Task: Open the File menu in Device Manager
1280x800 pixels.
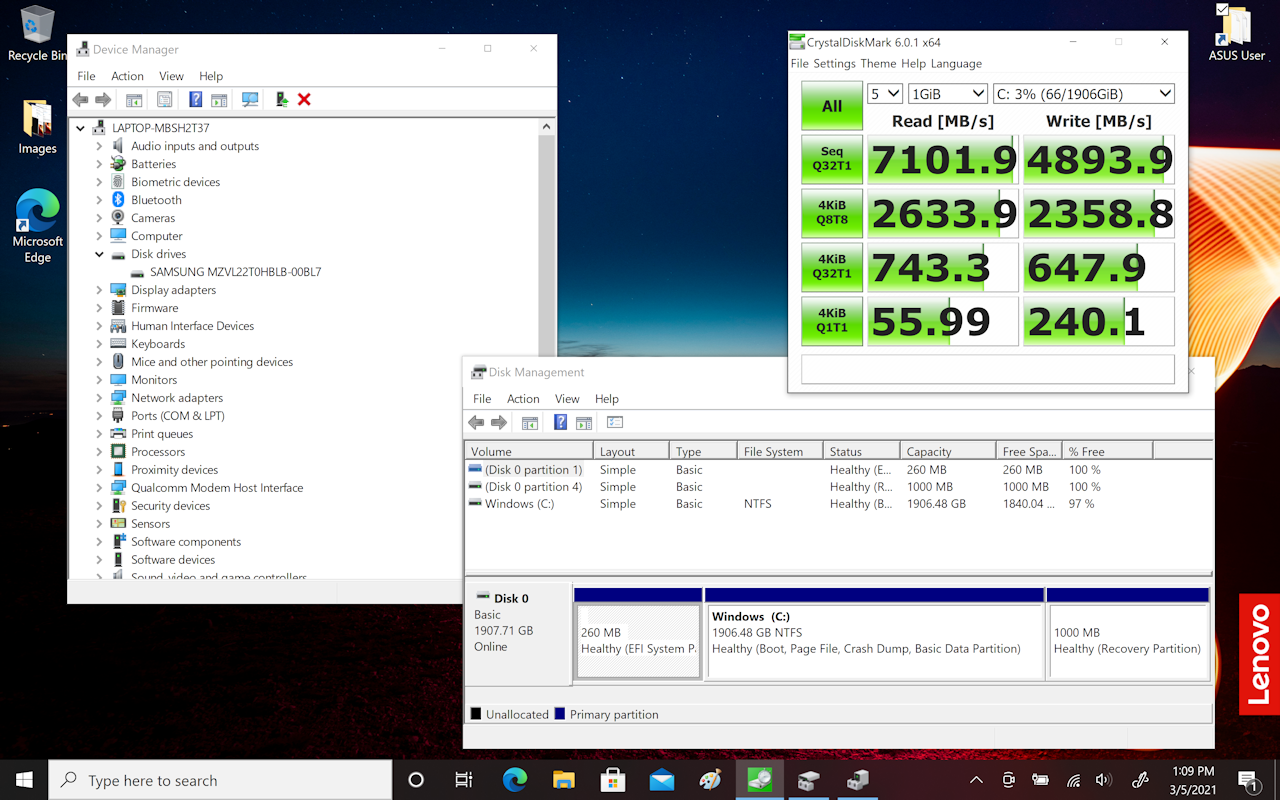Action: 87,76
